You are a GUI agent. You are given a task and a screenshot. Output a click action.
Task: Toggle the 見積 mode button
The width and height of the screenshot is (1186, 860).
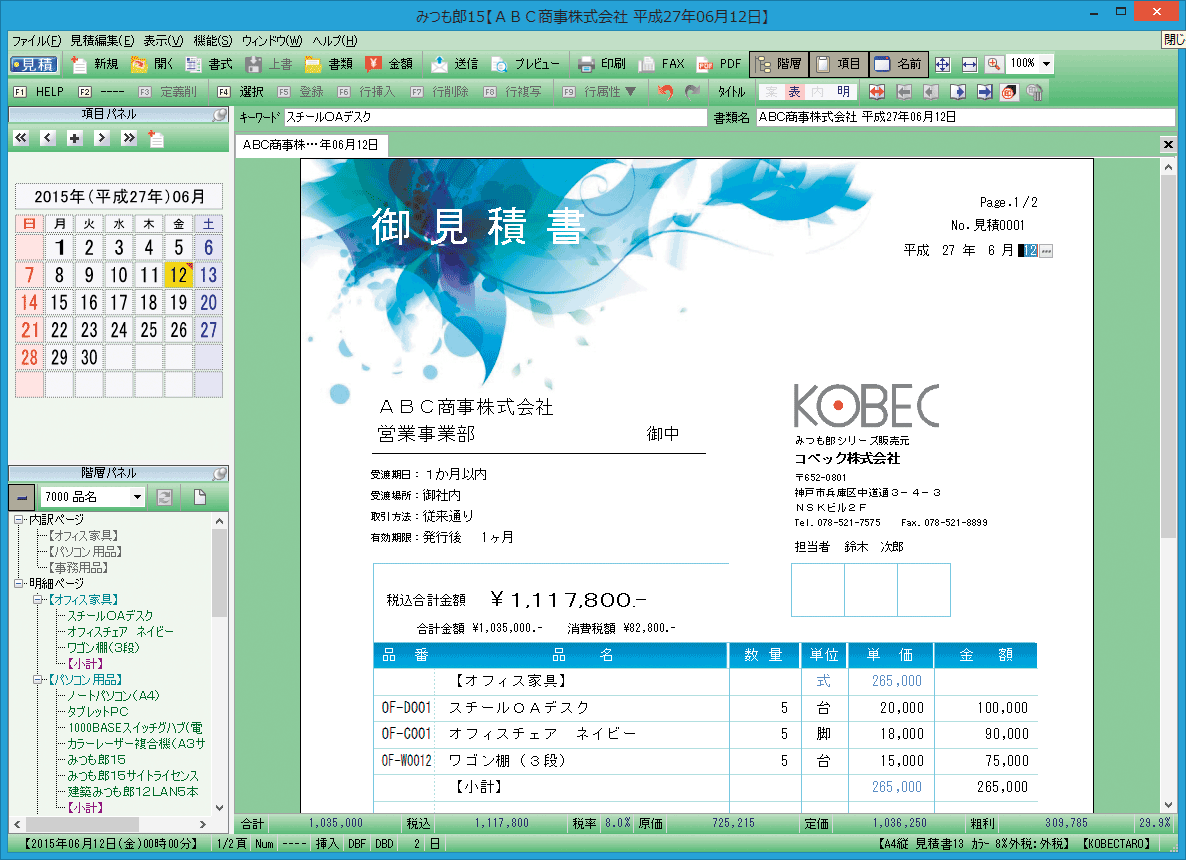click(34, 64)
